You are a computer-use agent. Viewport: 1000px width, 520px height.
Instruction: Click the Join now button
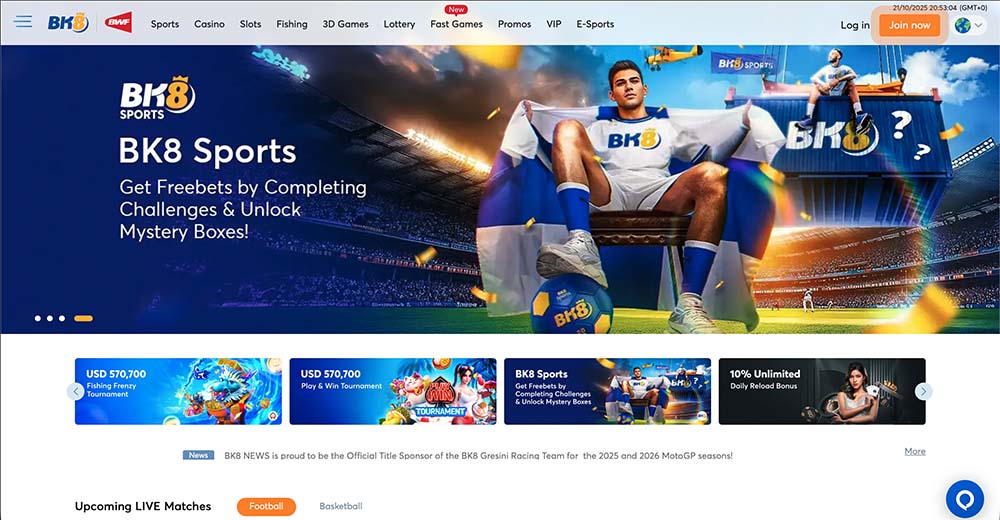909,26
